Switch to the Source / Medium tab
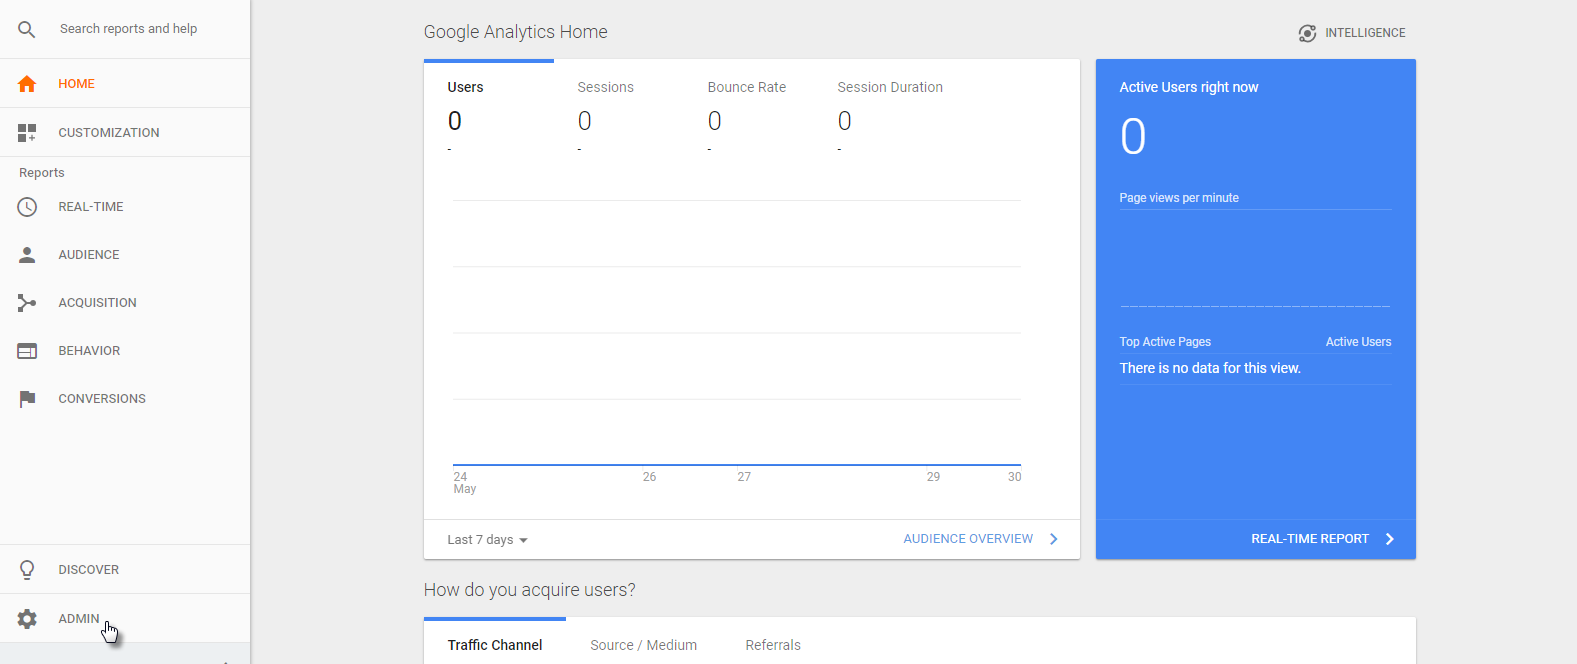Screen dimensions: 1577x664 644,646
